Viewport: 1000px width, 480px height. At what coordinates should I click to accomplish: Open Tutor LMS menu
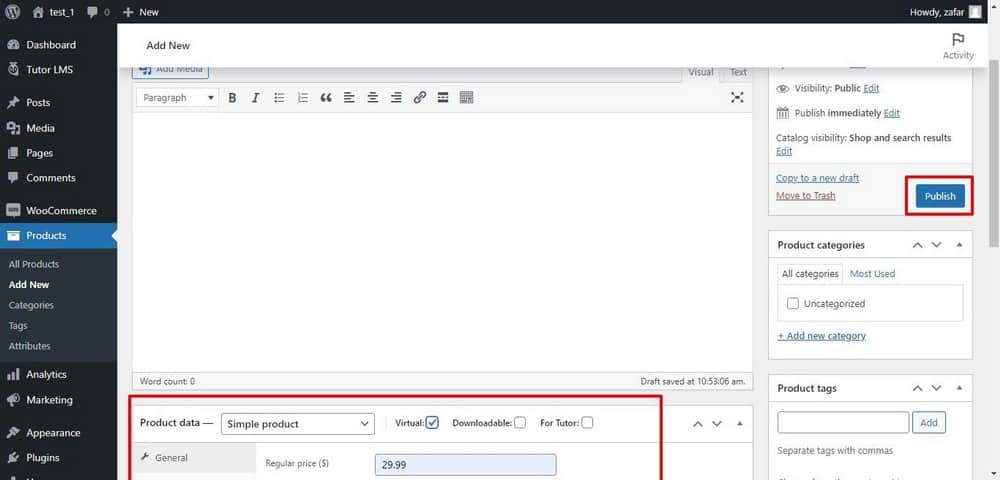50,69
